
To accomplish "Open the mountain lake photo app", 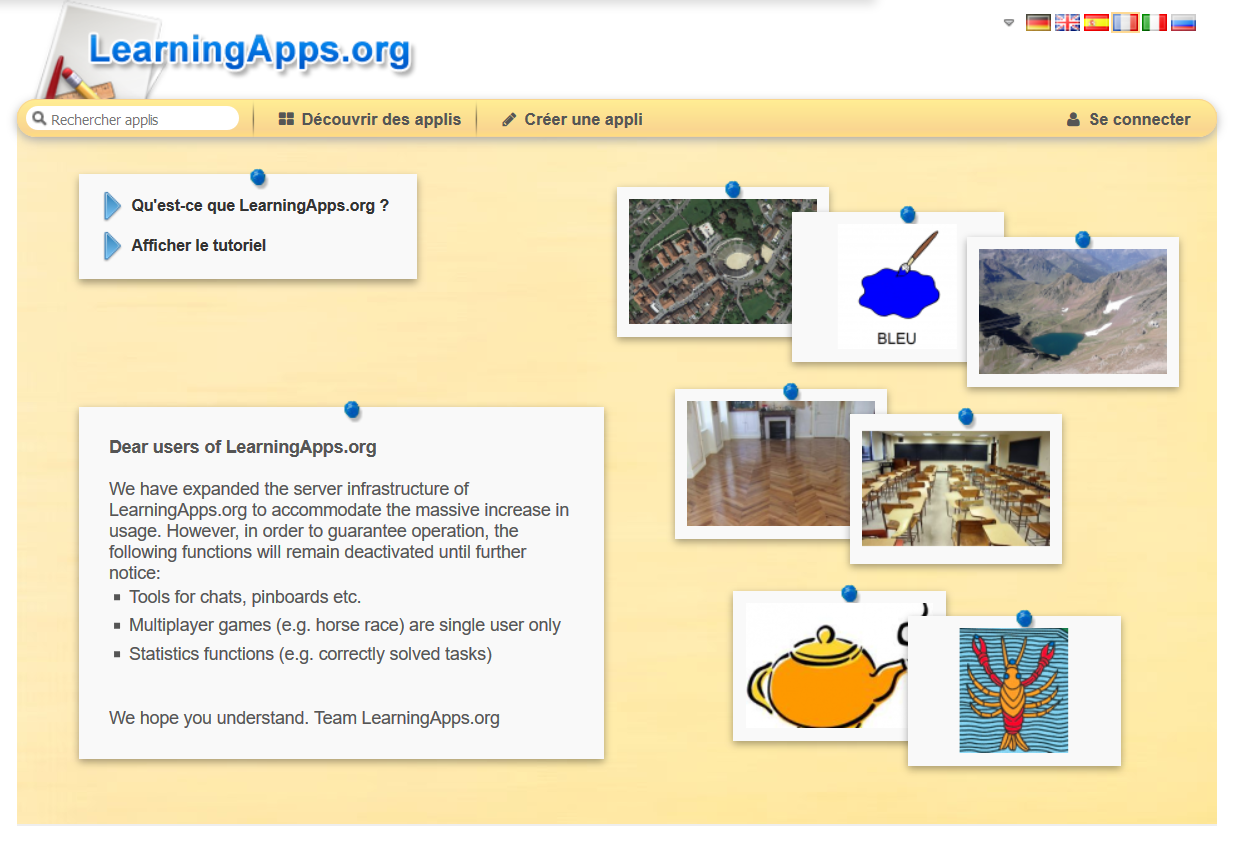I will pyautogui.click(x=1073, y=311).
